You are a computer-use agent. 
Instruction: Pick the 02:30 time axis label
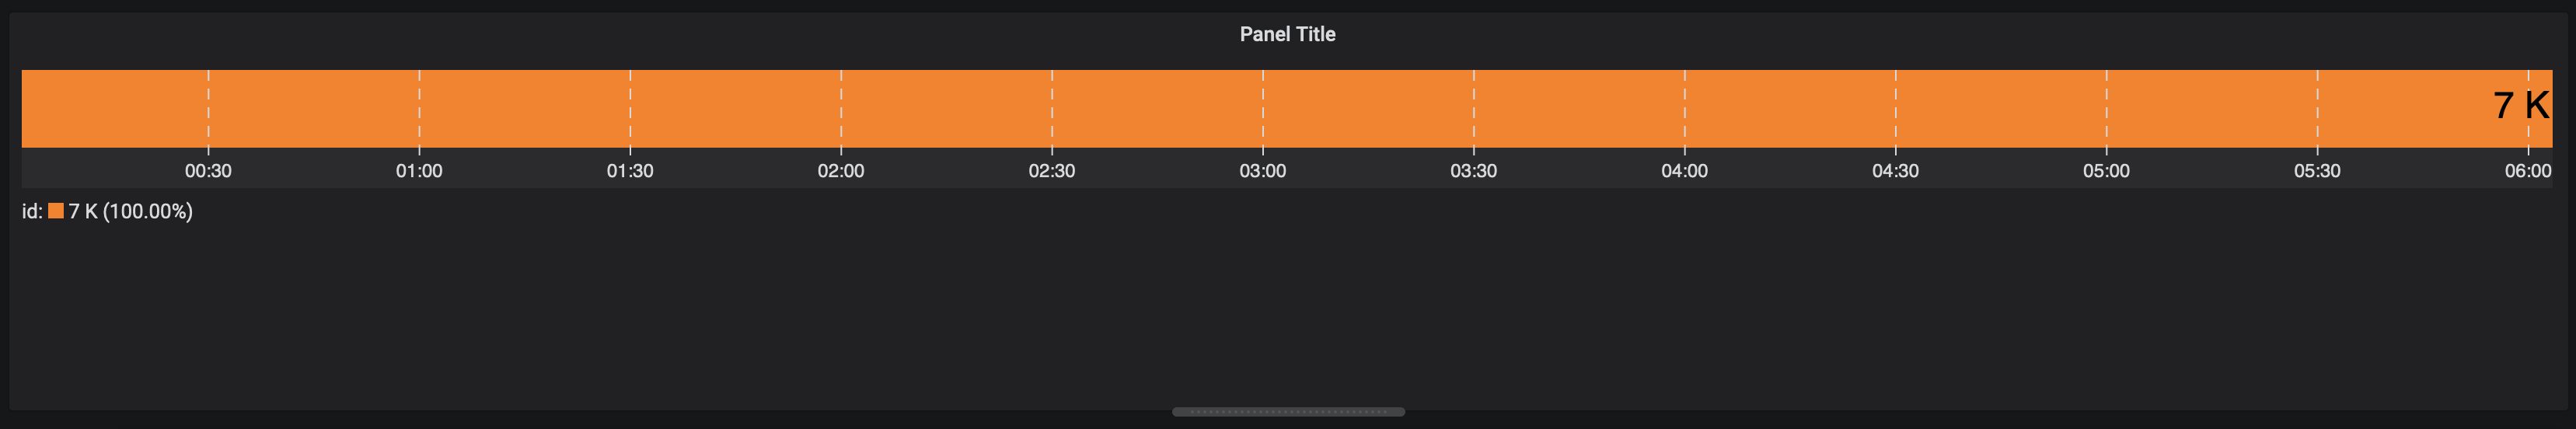[1052, 171]
